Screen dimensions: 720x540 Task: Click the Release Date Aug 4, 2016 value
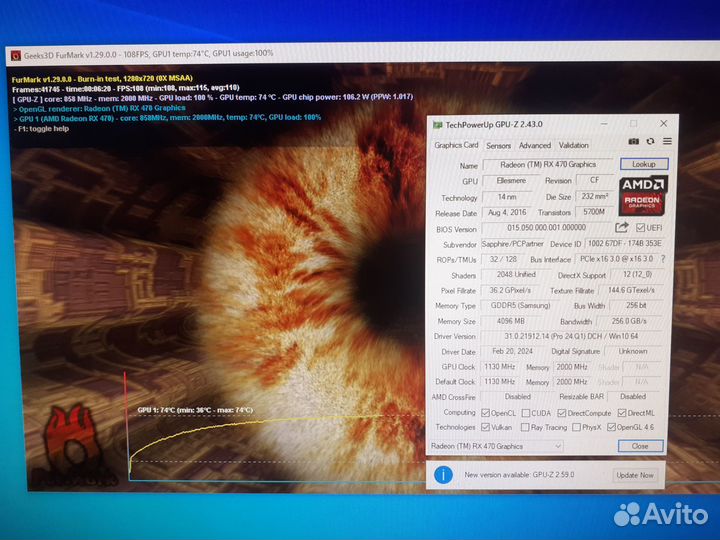point(507,213)
